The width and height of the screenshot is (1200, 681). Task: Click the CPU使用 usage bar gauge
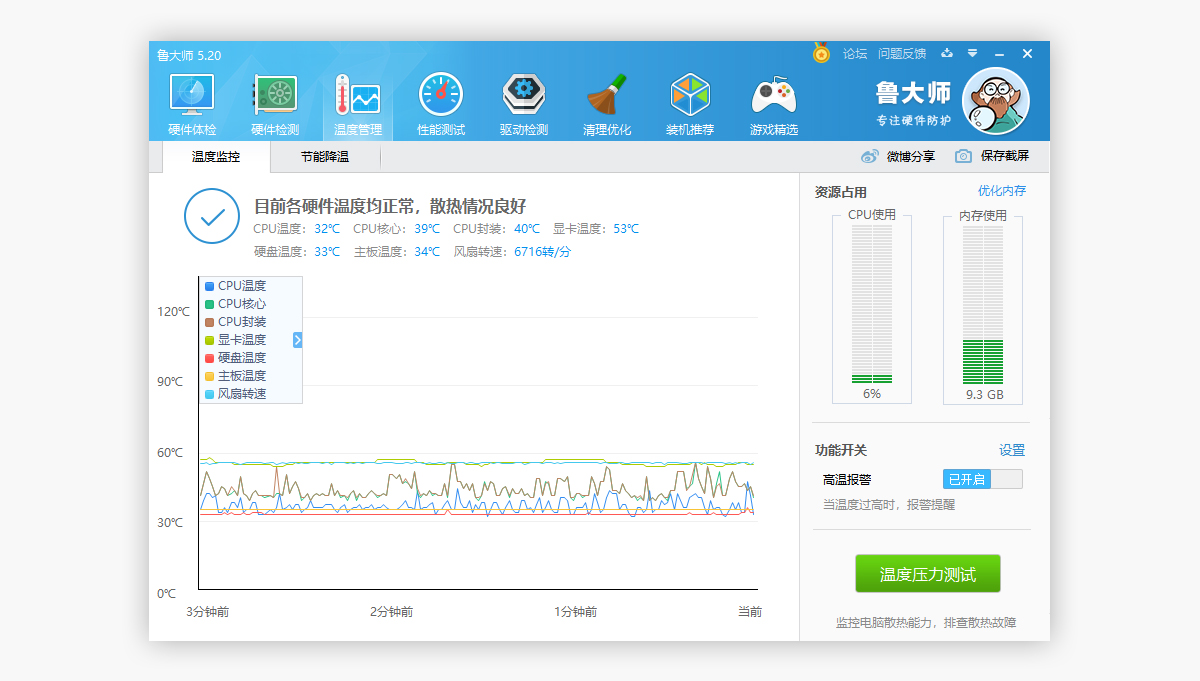click(872, 304)
